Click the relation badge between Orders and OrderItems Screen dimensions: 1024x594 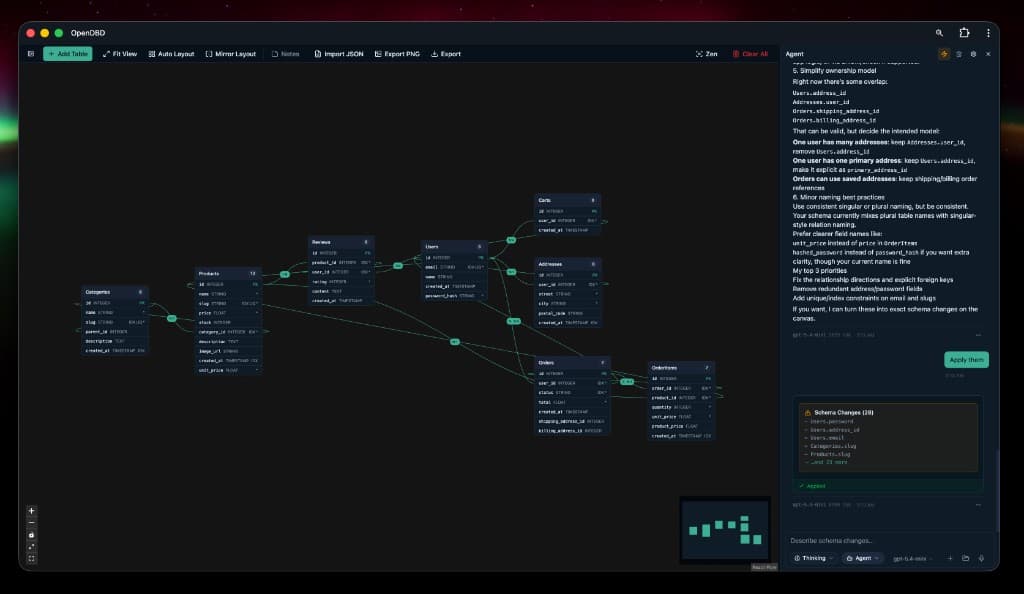[627, 382]
